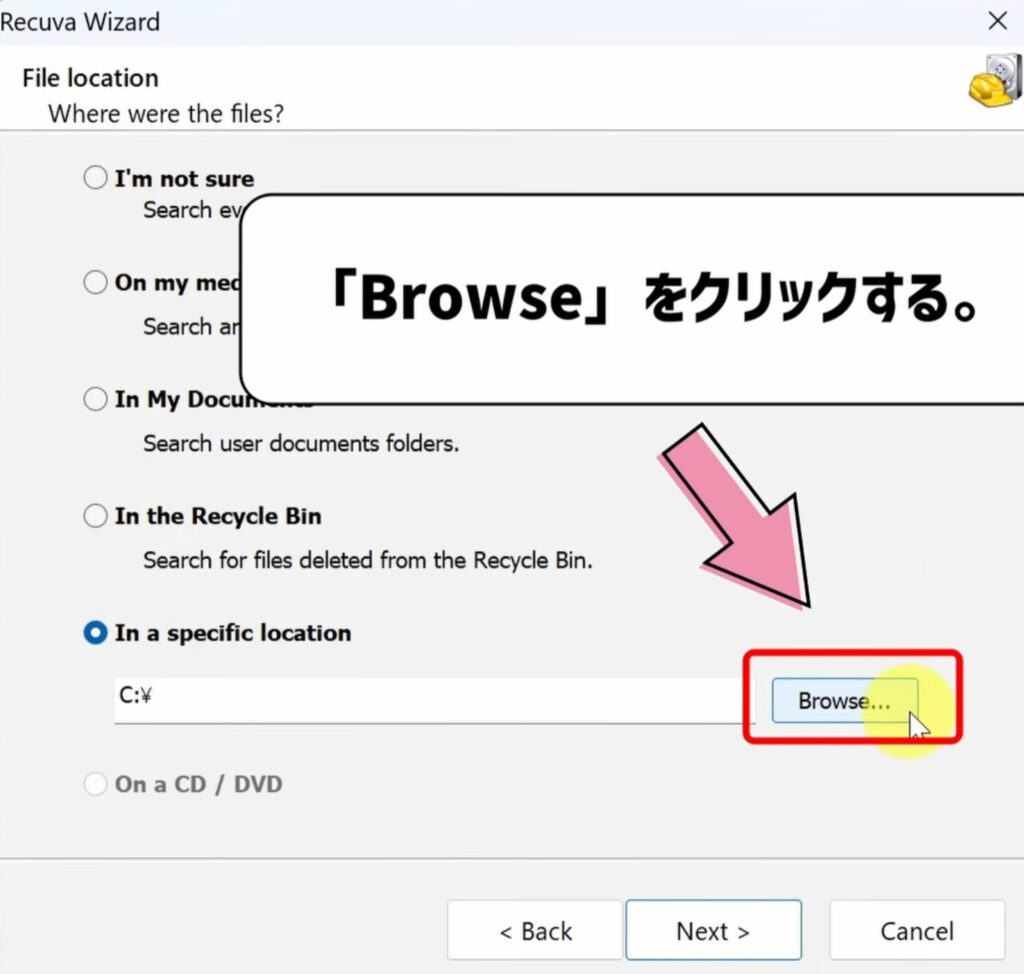Pick the "In the Recycle Bin" option

click(x=95, y=516)
